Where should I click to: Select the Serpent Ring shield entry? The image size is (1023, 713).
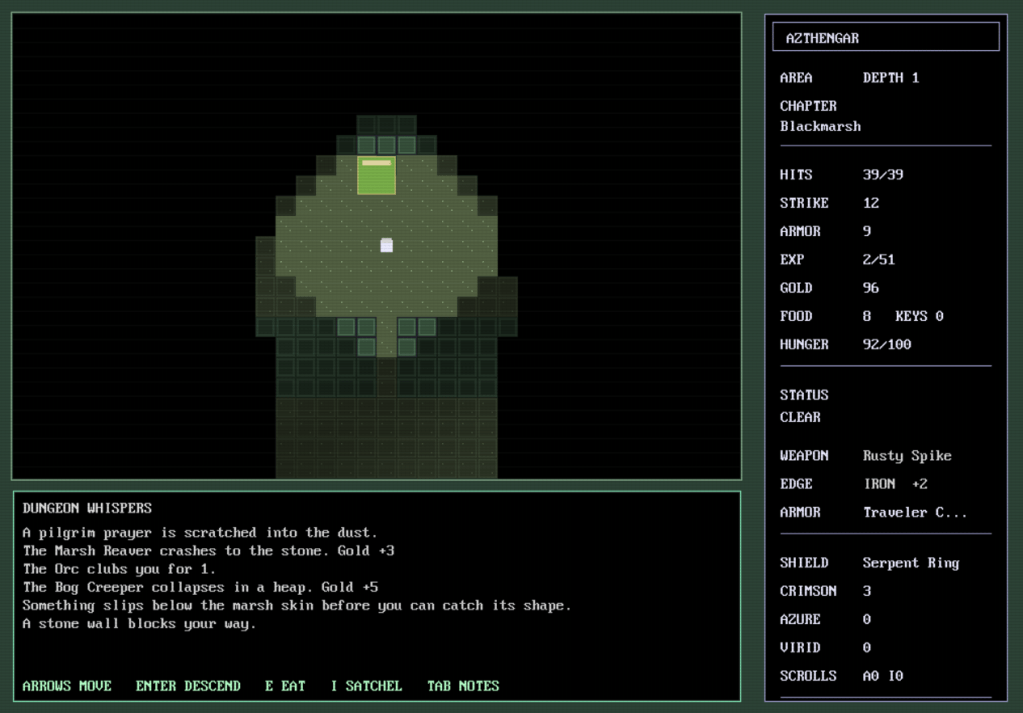[x=910, y=563]
